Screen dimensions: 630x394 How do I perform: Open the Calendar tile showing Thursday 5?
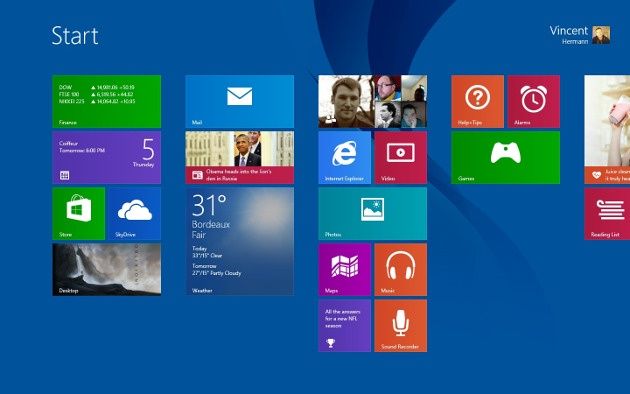click(x=106, y=157)
